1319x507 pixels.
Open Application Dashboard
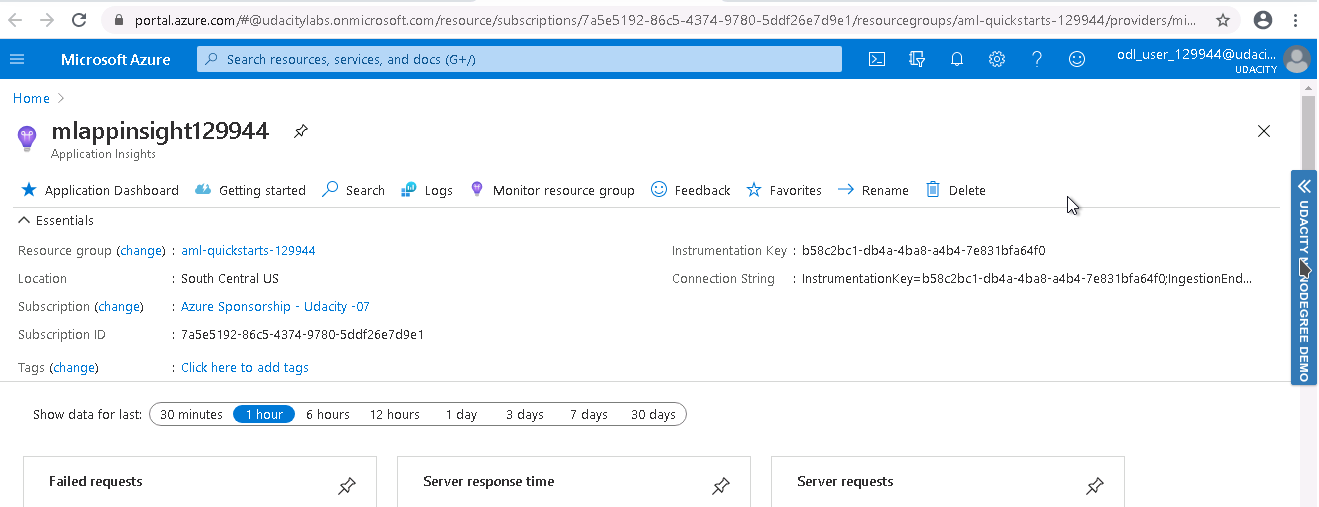(x=100, y=190)
